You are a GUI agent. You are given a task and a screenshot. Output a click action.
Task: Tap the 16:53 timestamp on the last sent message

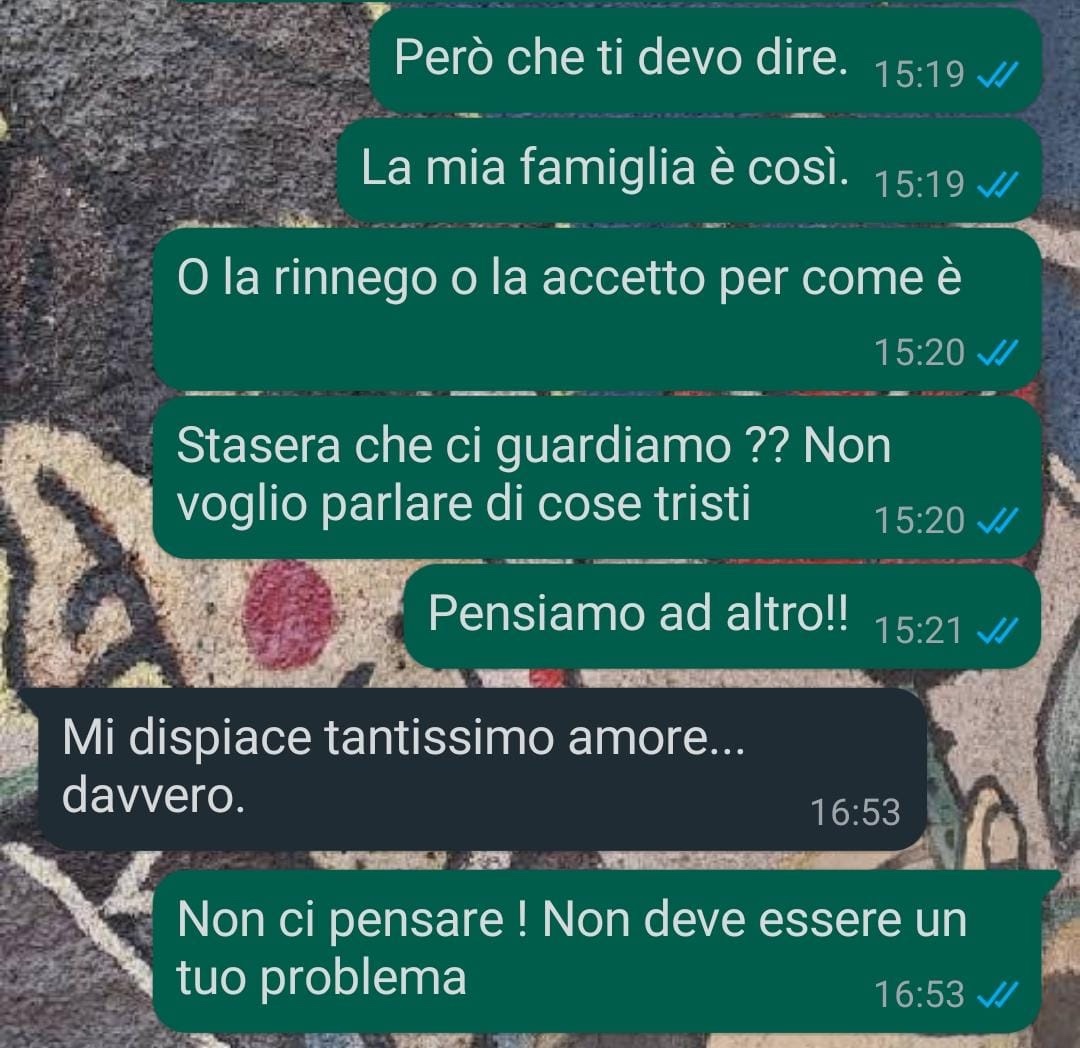pyautogui.click(x=919, y=994)
